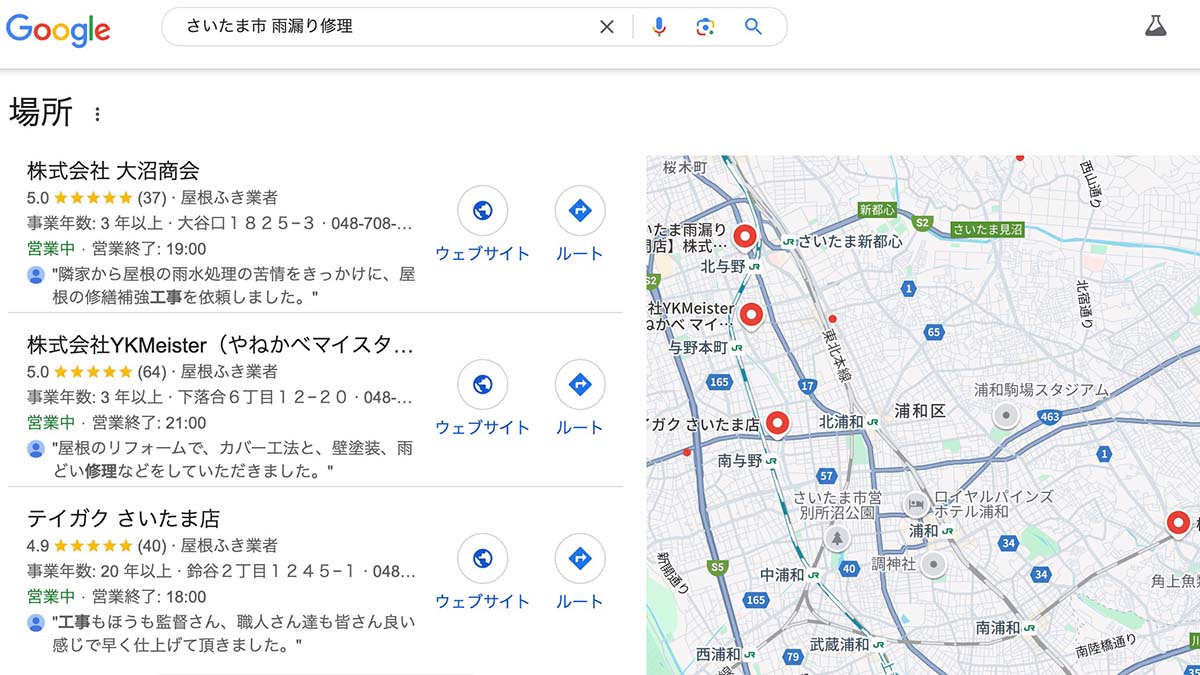Viewport: 1200px width, 675px height.
Task: Click the テイガク さいたま店 map pin
Action: (x=776, y=425)
